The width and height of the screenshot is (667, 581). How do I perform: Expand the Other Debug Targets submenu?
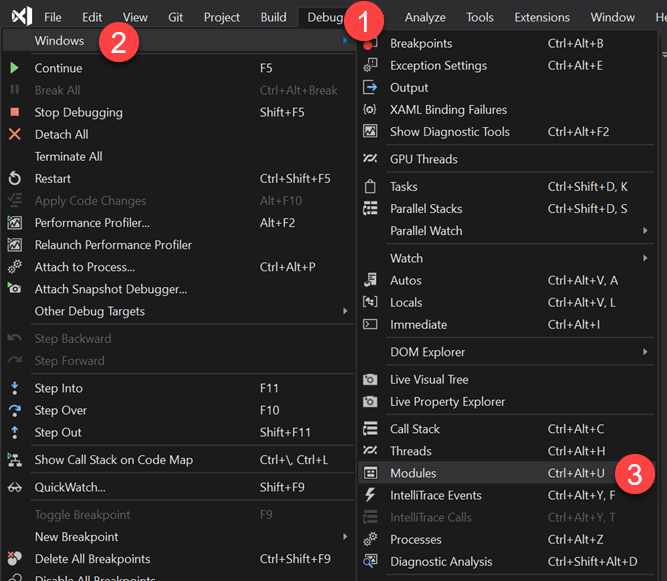[90, 311]
